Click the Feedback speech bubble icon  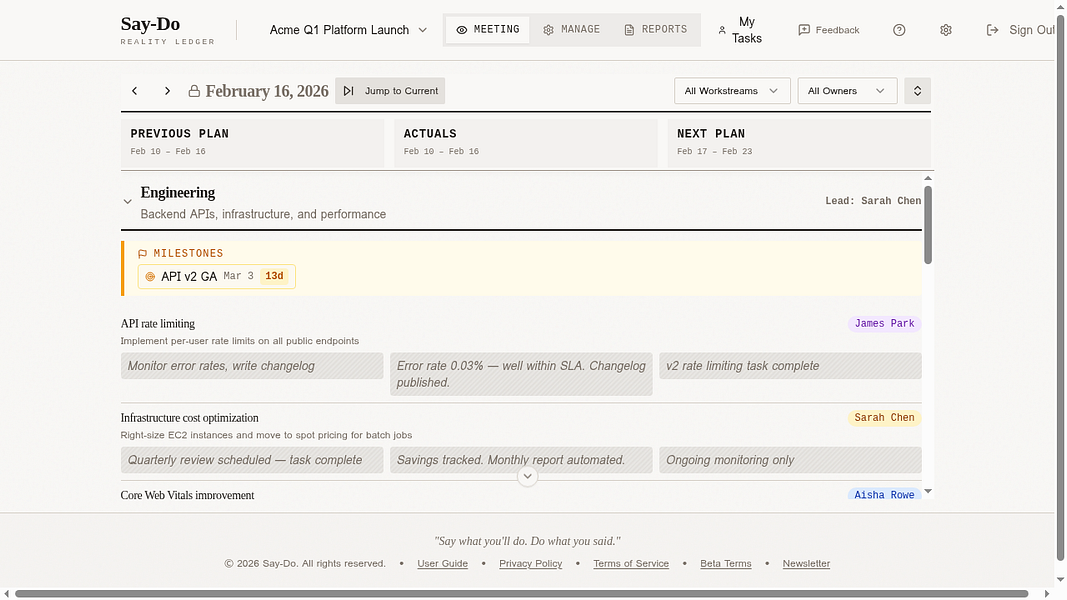pyautogui.click(x=803, y=30)
